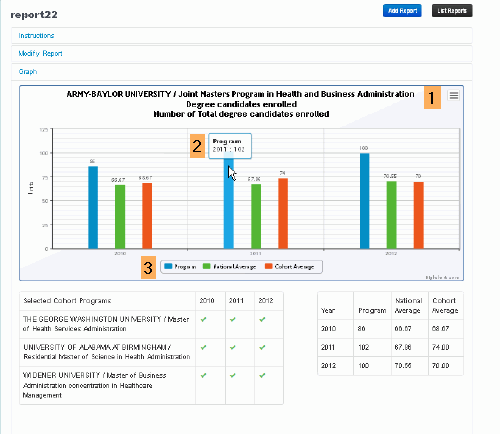
Task: Open the chart context menu hamburger icon
Action: tap(454, 96)
